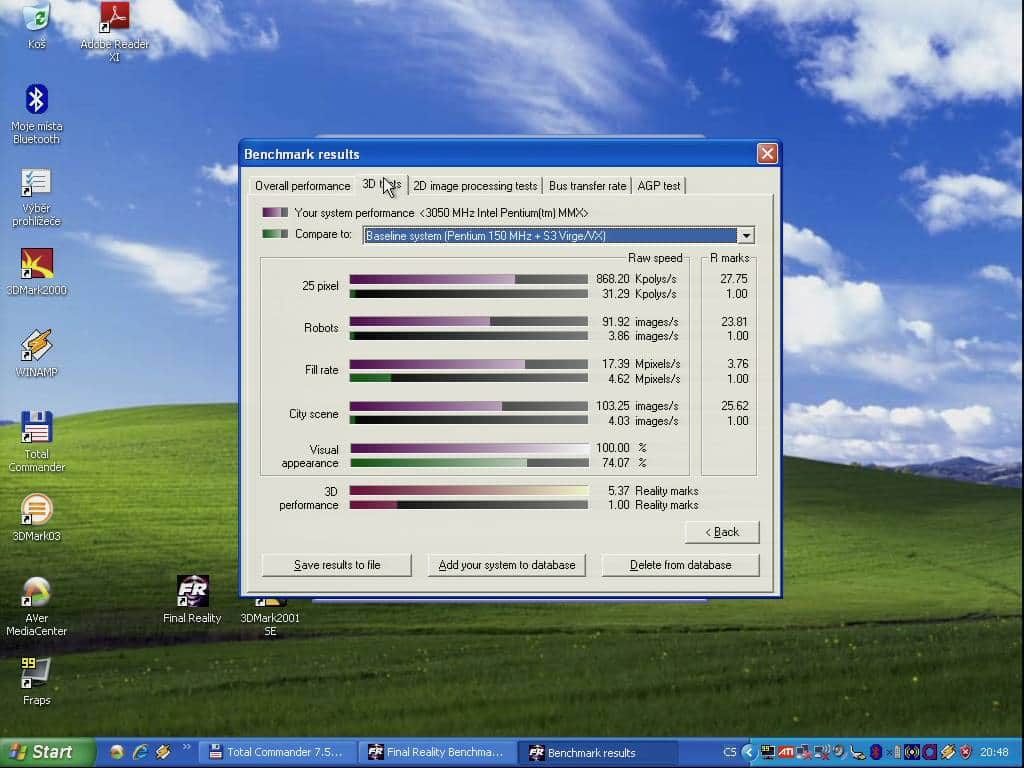The height and width of the screenshot is (768, 1024).
Task: Switch to Total Commander 7.5 taskbar window
Action: 279,753
